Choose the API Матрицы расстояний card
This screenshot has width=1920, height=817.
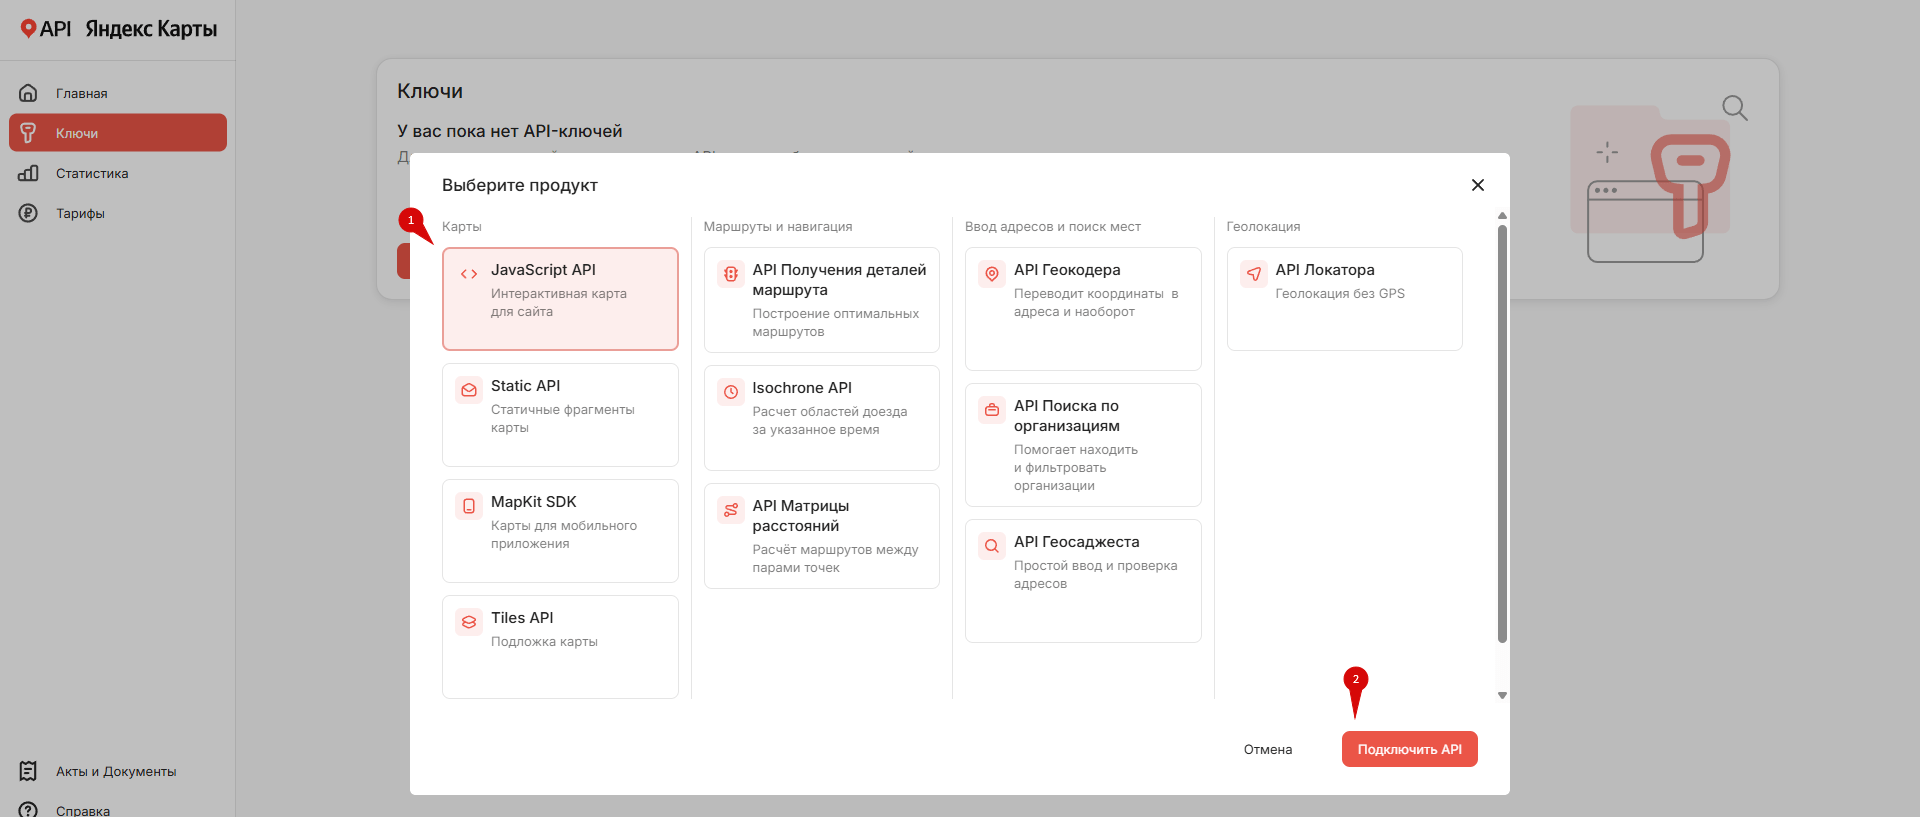click(822, 536)
